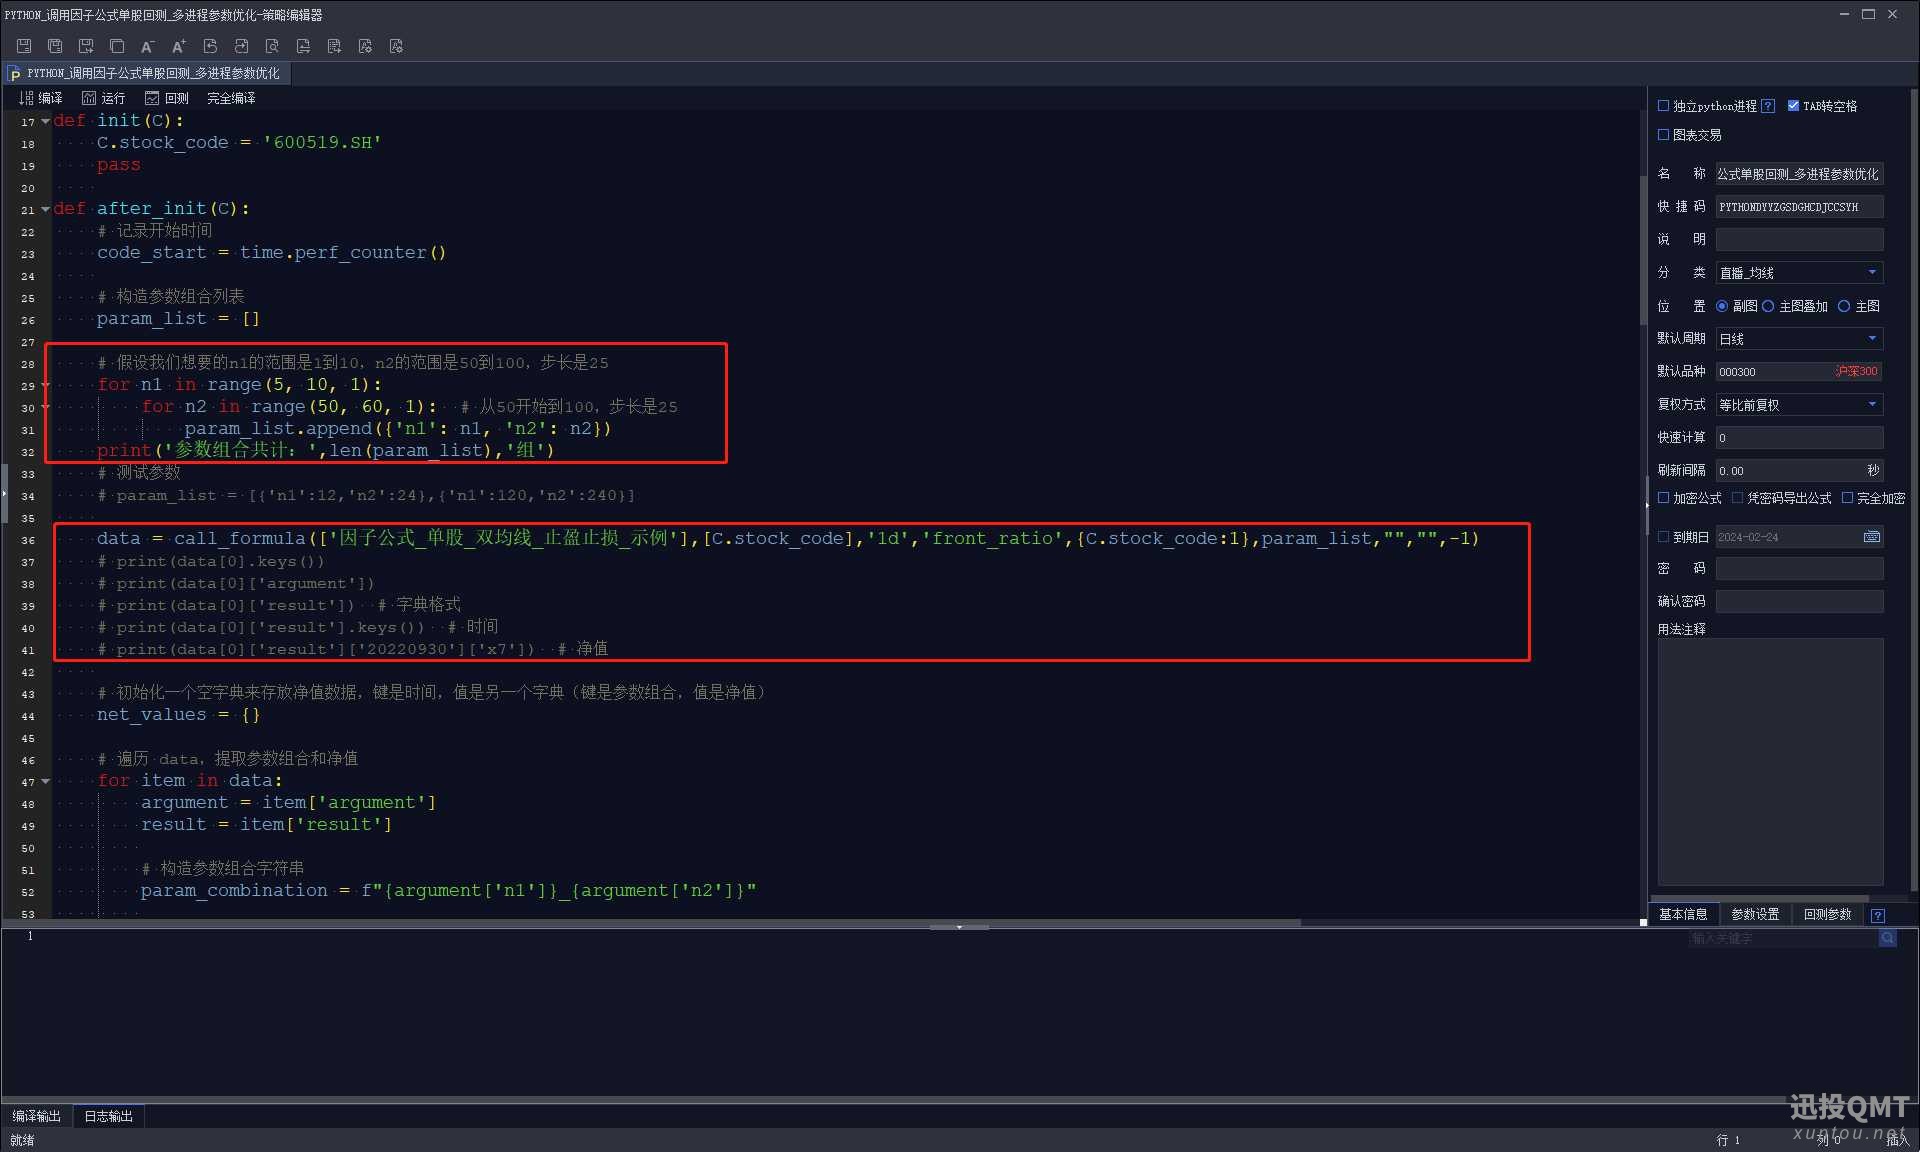1920x1152 pixels.
Task: Click the keyword search input box
Action: [1782, 938]
